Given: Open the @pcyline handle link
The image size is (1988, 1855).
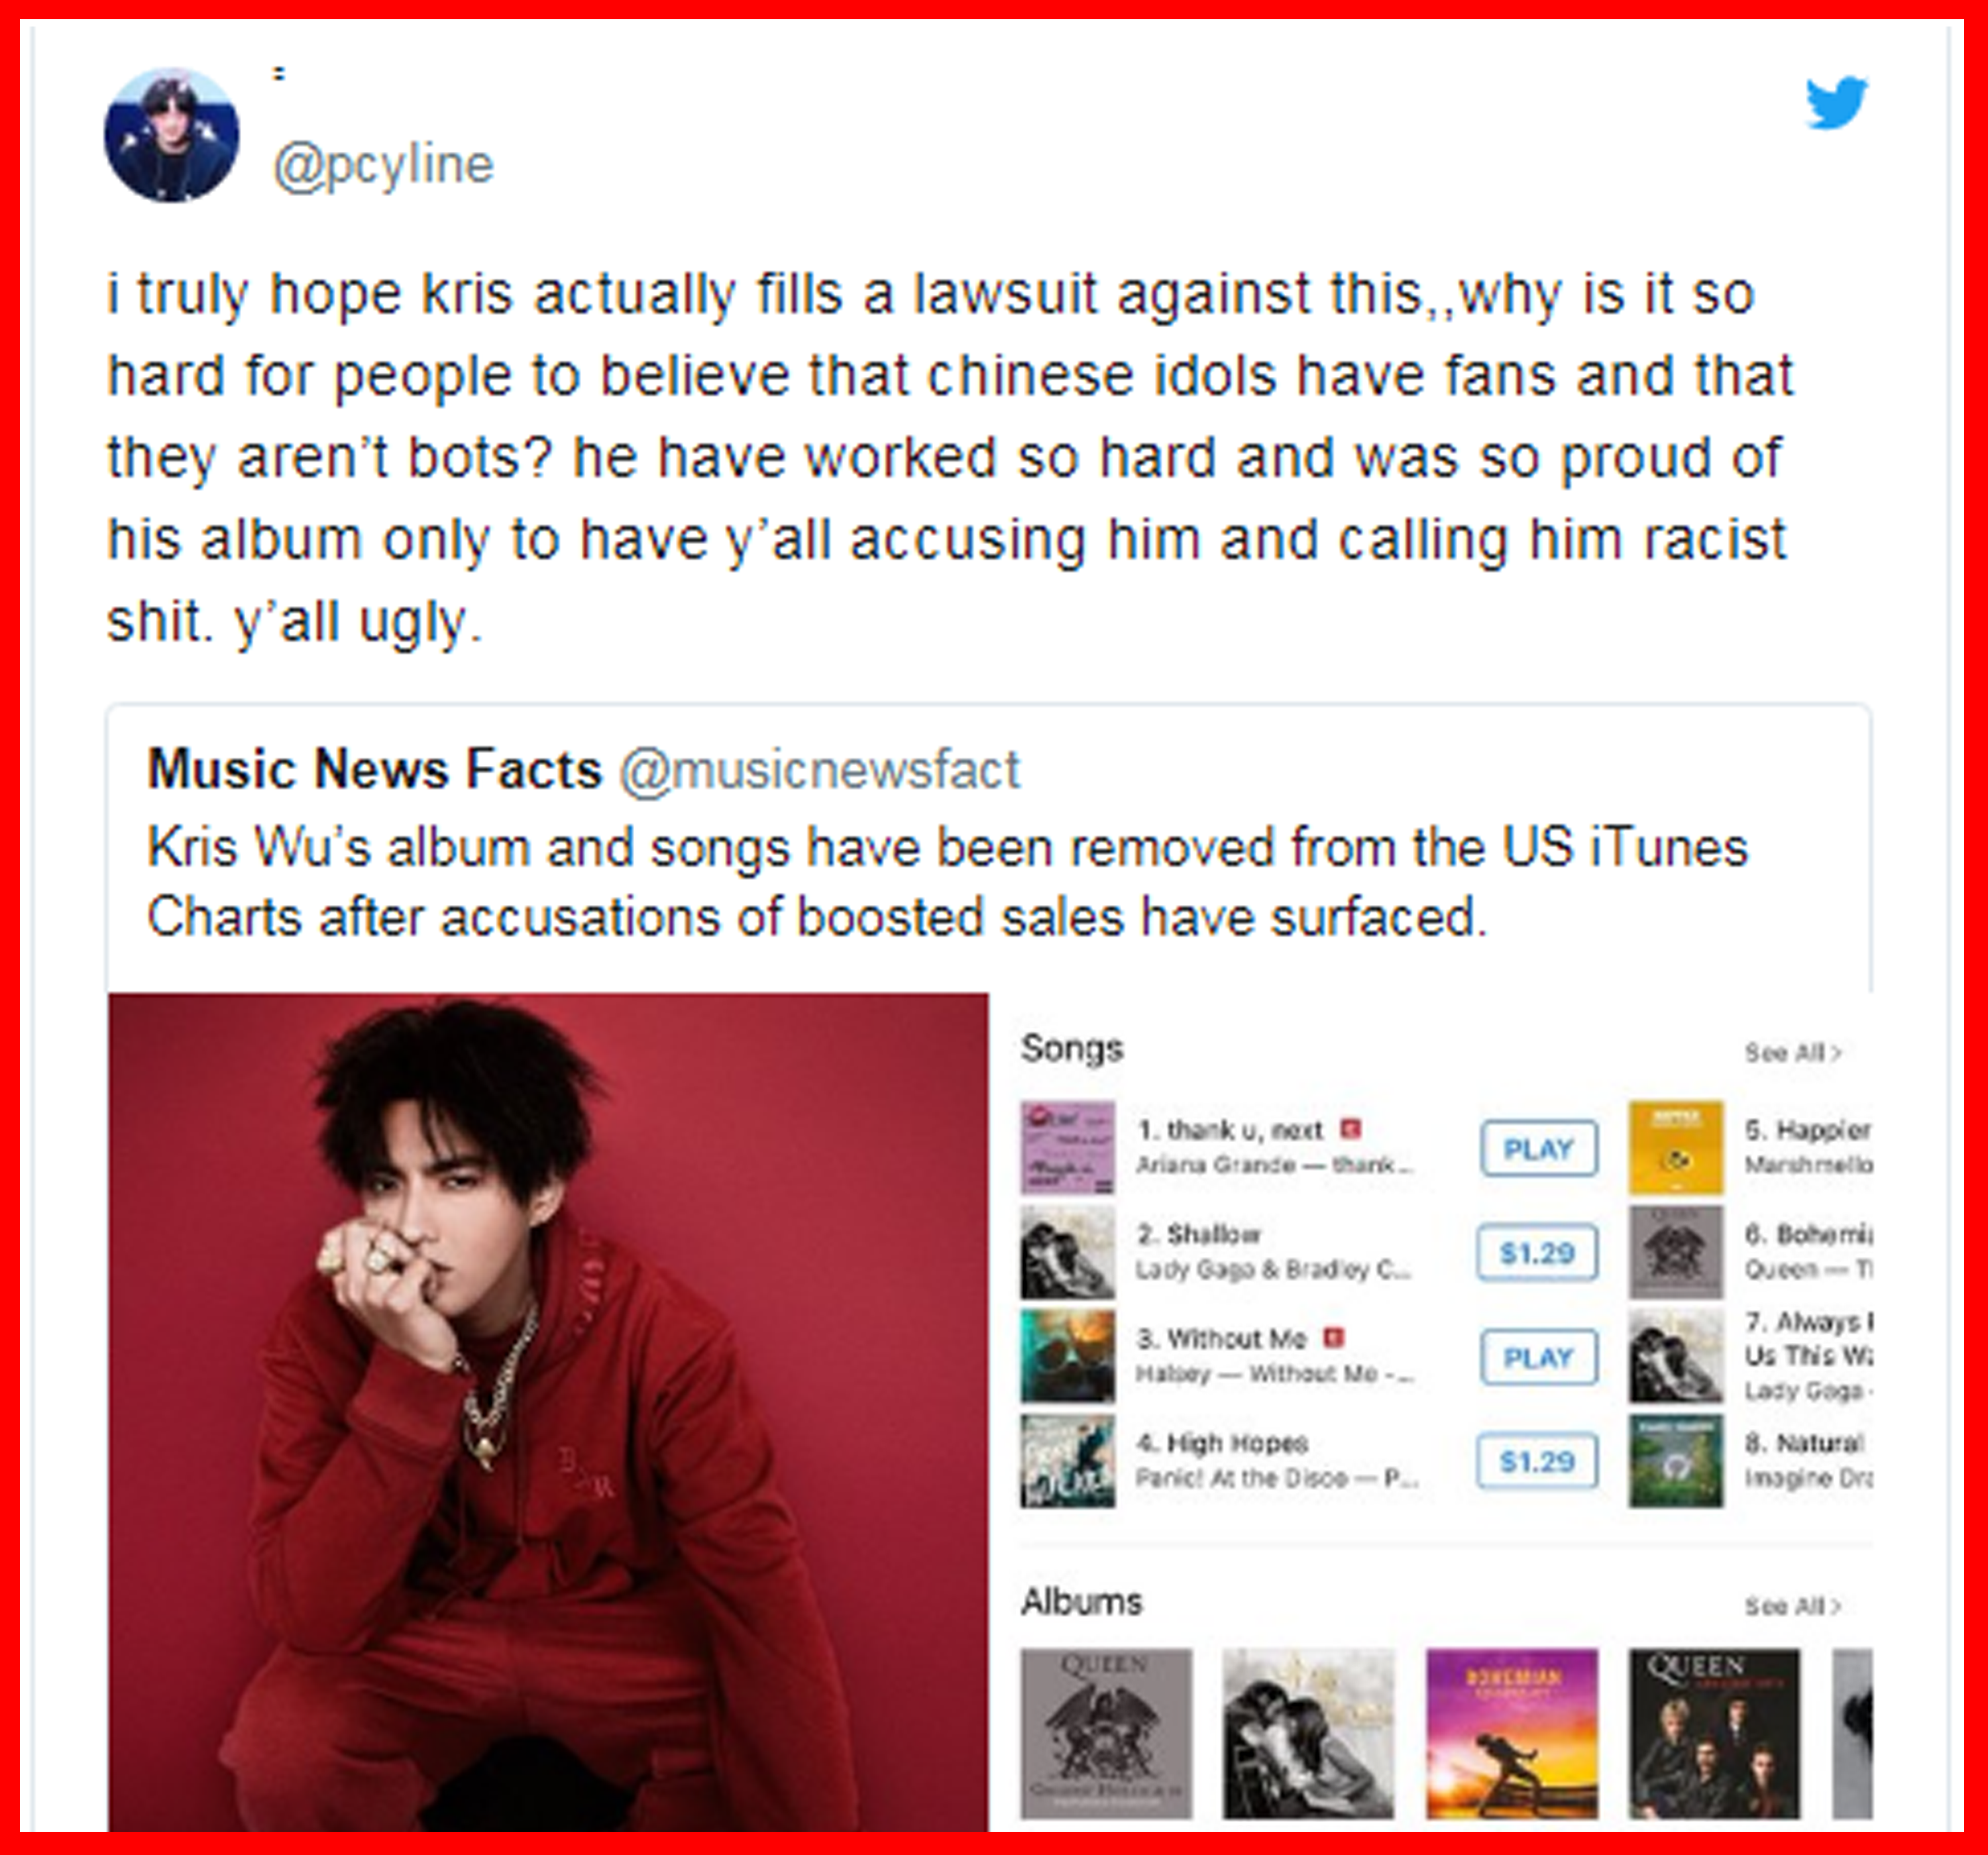Looking at the screenshot, I should [384, 166].
